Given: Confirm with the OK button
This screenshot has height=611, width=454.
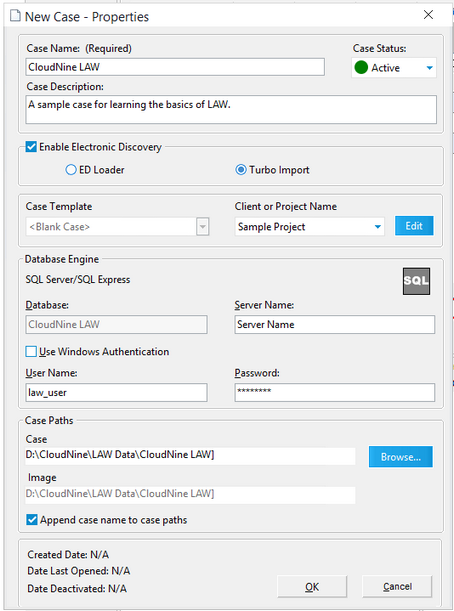Looking at the screenshot, I should [312, 586].
